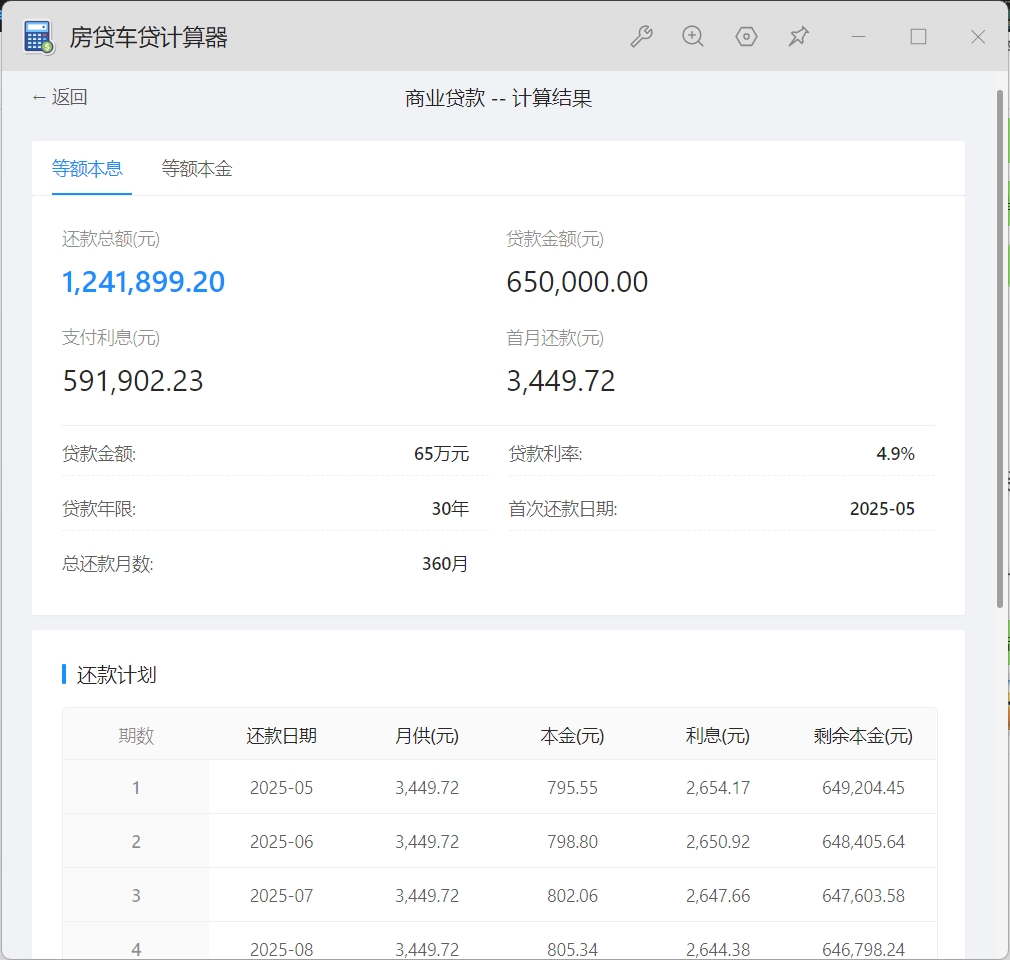
Task: Click interest cell 2,654.17
Action: (x=718, y=788)
